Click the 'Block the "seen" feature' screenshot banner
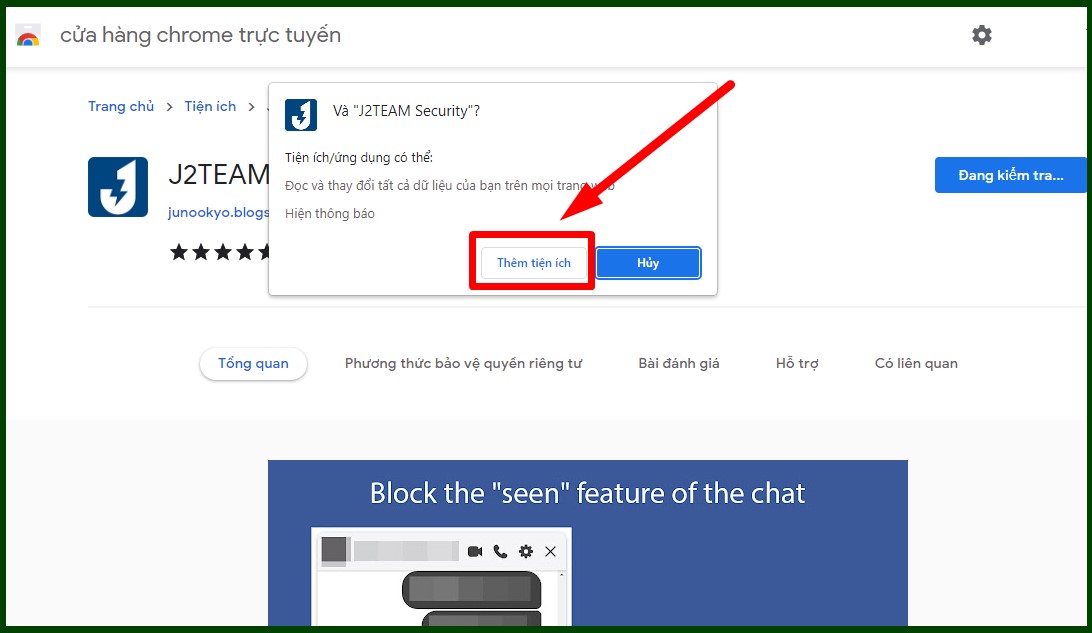Viewport: 1092px width, 633px height. point(588,543)
